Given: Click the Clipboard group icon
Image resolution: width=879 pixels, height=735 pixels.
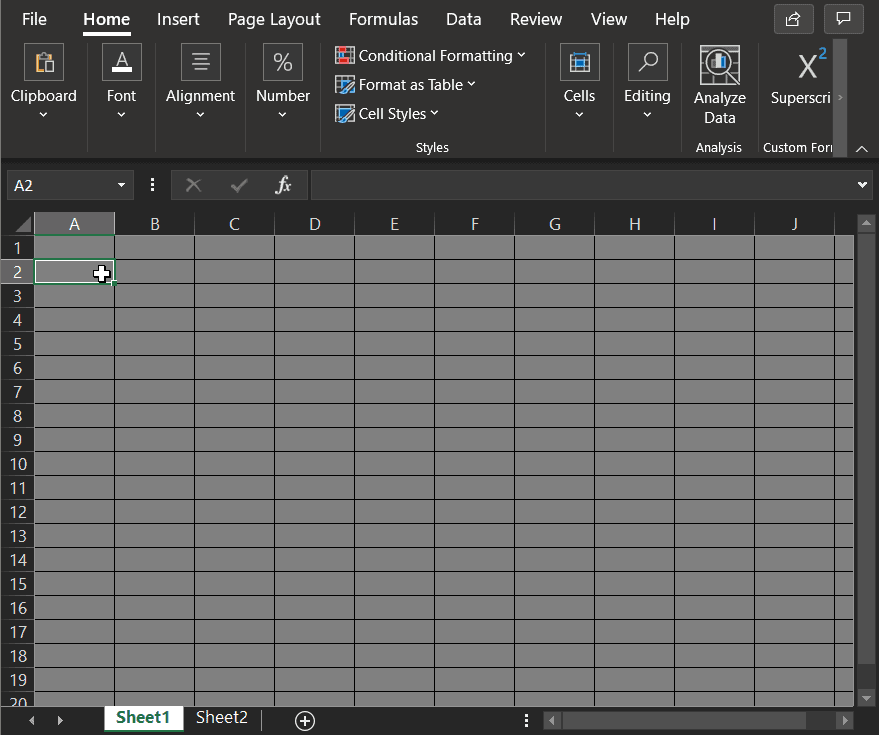Looking at the screenshot, I should point(43,61).
